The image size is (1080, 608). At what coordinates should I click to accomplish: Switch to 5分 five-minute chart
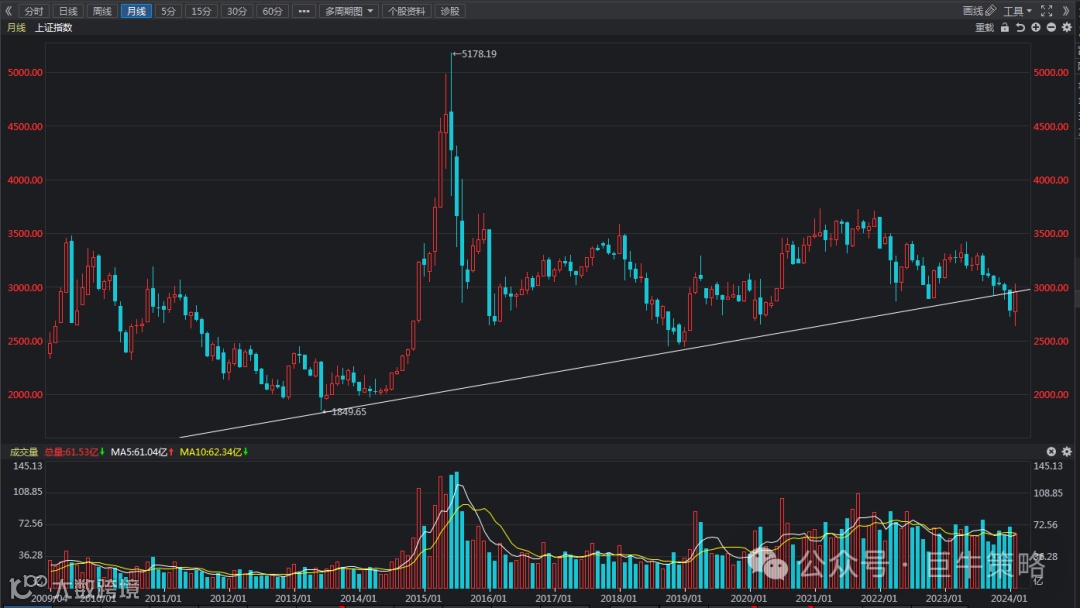168,11
